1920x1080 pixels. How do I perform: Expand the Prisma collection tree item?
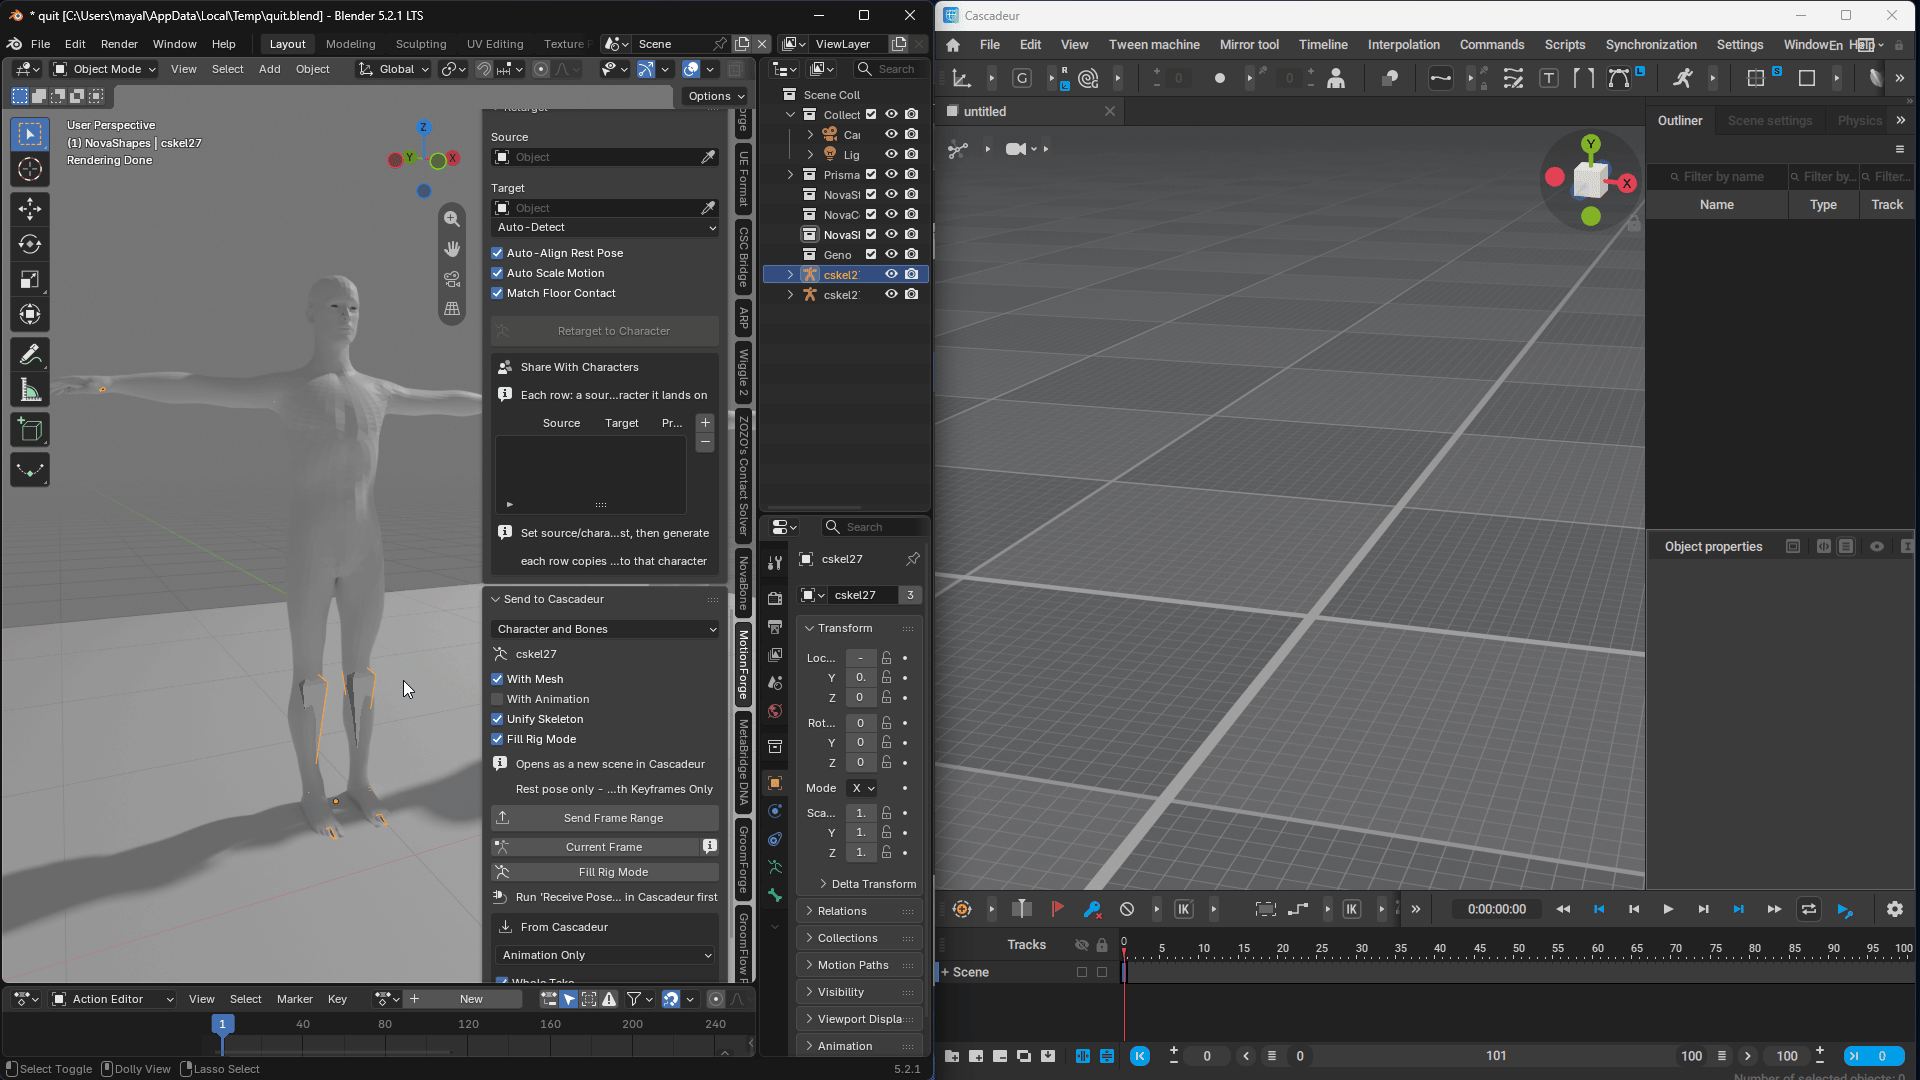click(x=790, y=175)
